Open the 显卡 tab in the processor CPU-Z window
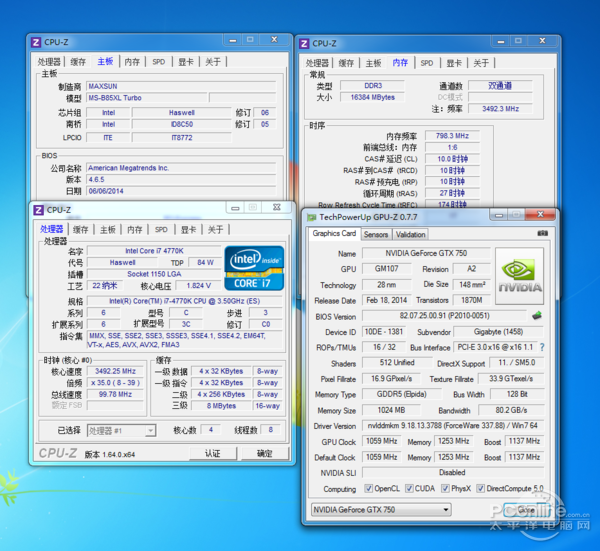 [x=188, y=230]
